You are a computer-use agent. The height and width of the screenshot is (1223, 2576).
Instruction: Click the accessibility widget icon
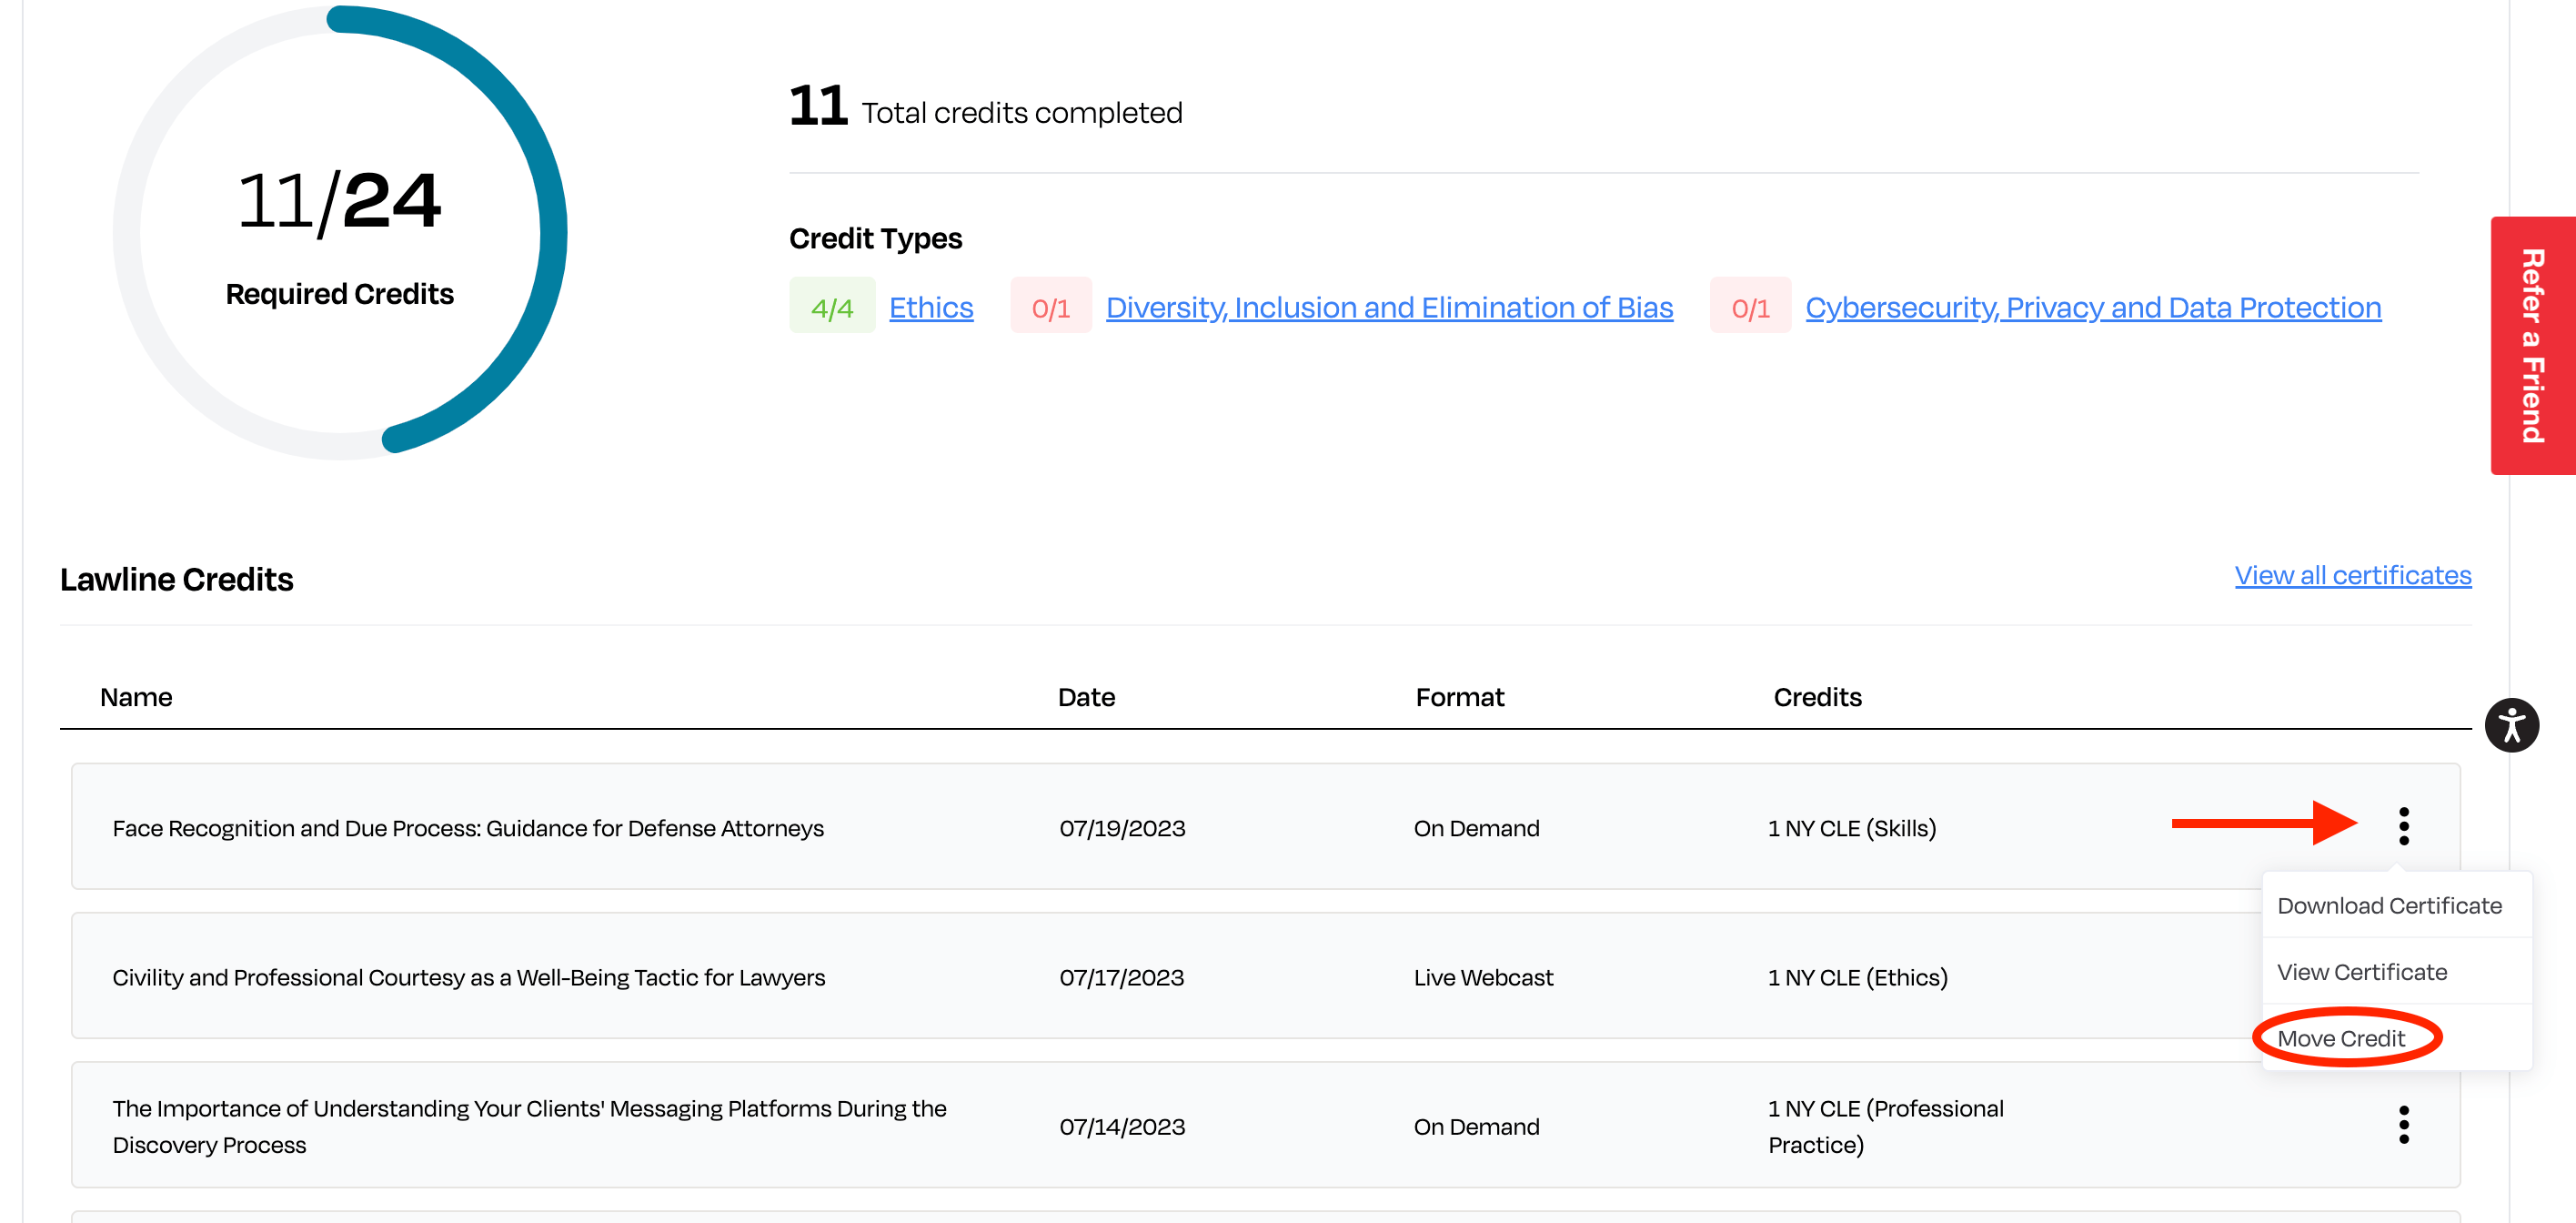tap(2512, 725)
